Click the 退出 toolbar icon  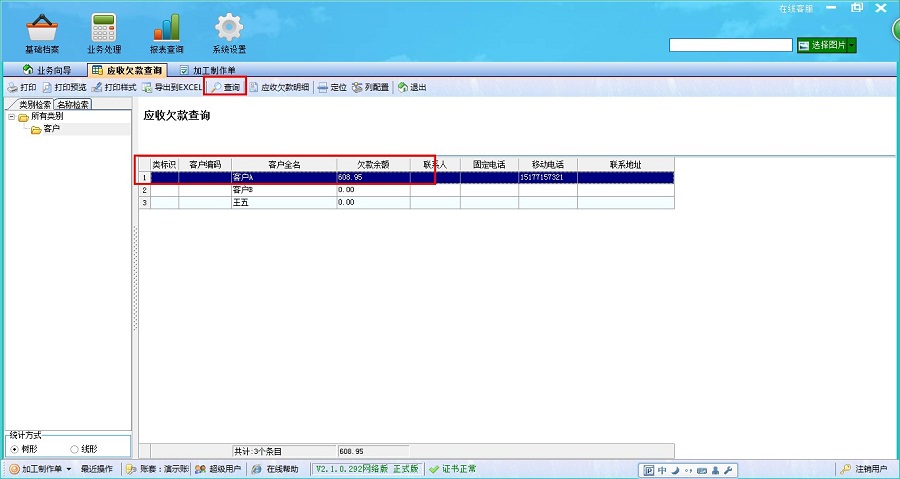[x=412, y=88]
